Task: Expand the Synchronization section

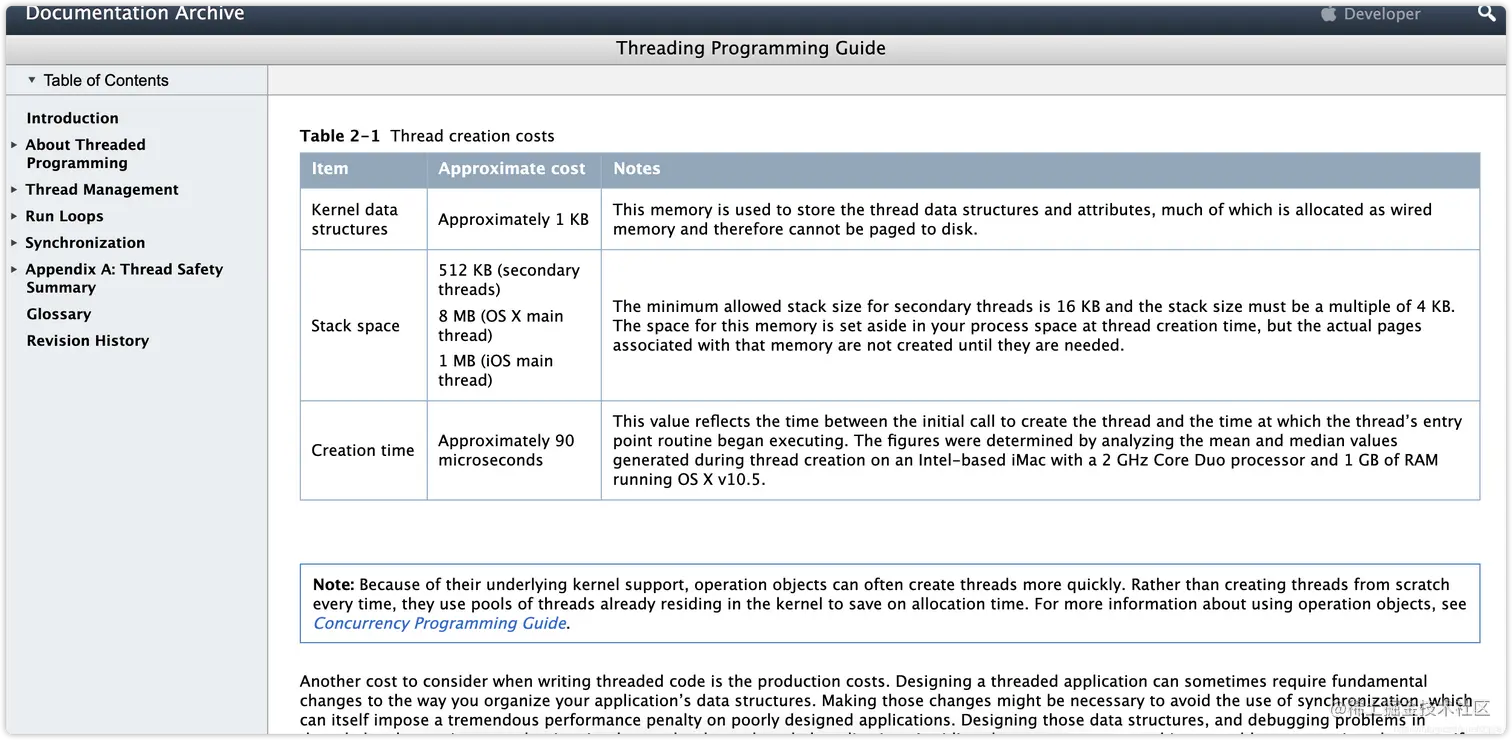Action: (13, 242)
